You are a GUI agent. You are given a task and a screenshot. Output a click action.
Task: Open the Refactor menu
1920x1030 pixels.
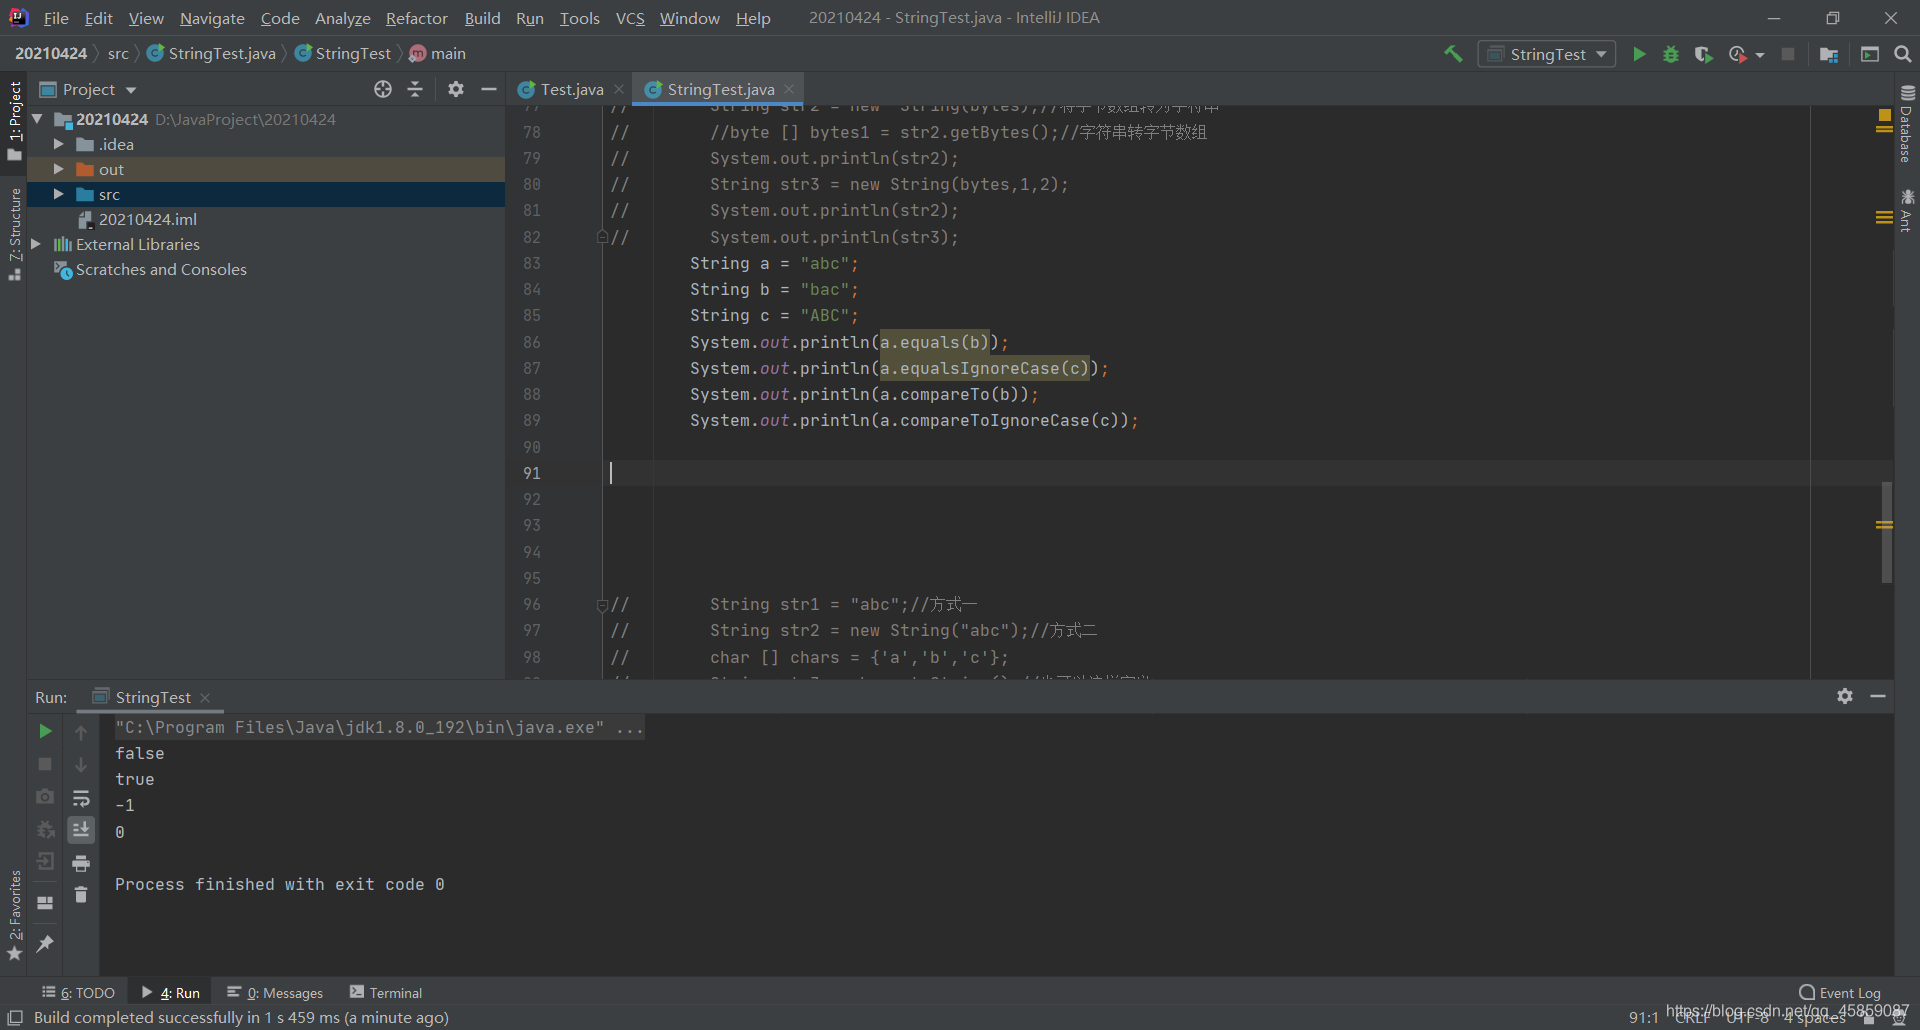(x=416, y=18)
